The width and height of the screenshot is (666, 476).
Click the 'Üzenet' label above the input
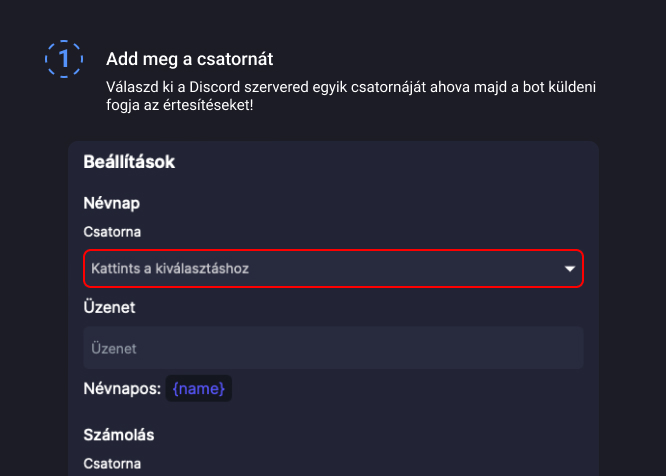pyautogui.click(x=109, y=308)
